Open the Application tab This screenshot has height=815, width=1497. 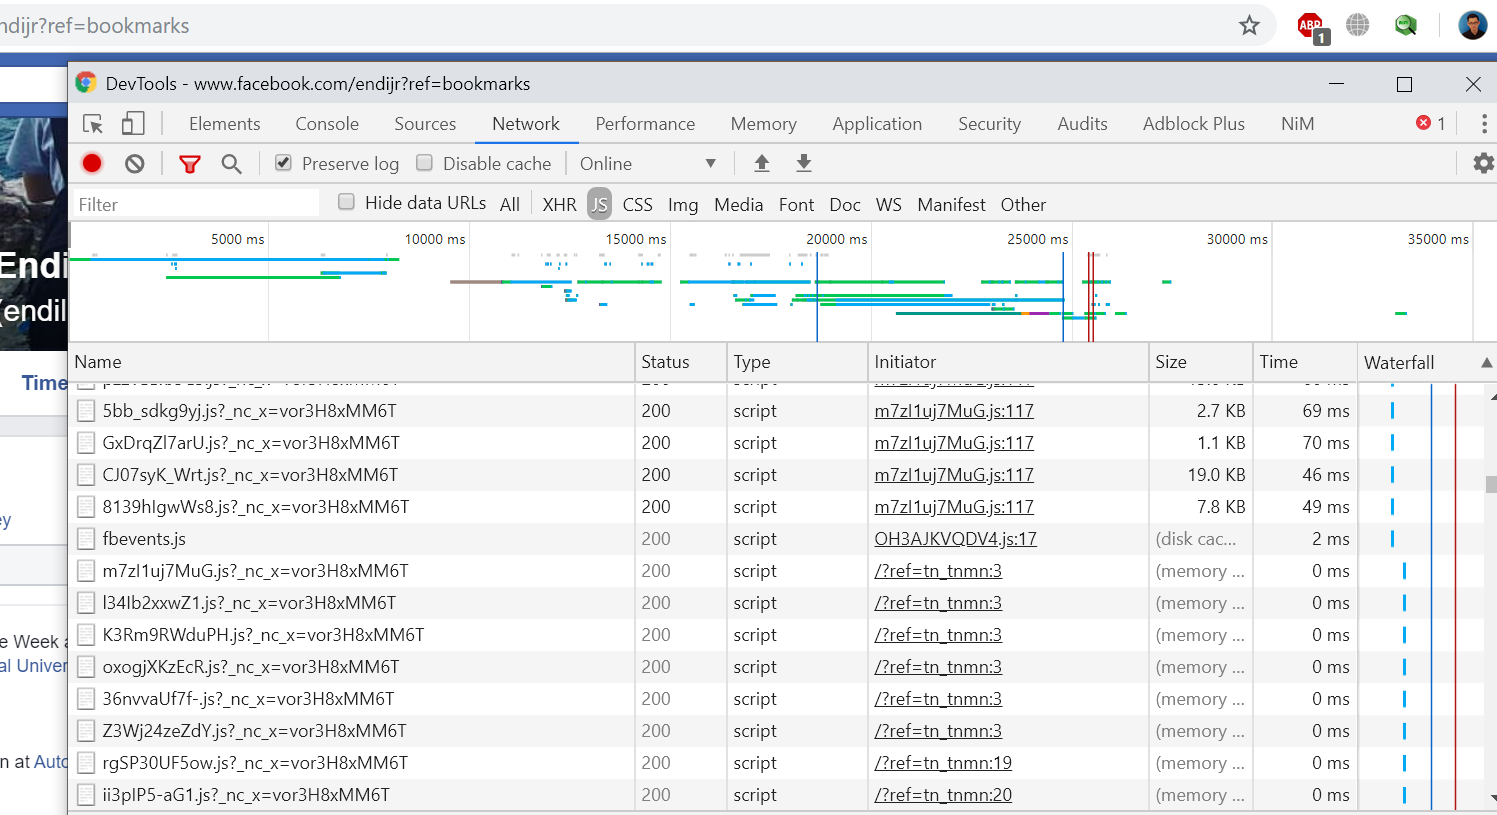[877, 123]
